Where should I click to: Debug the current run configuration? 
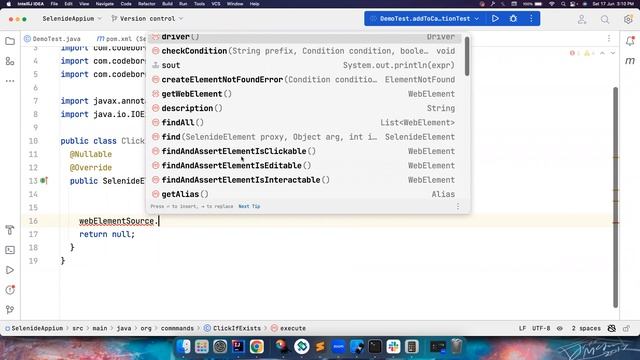coord(513,19)
